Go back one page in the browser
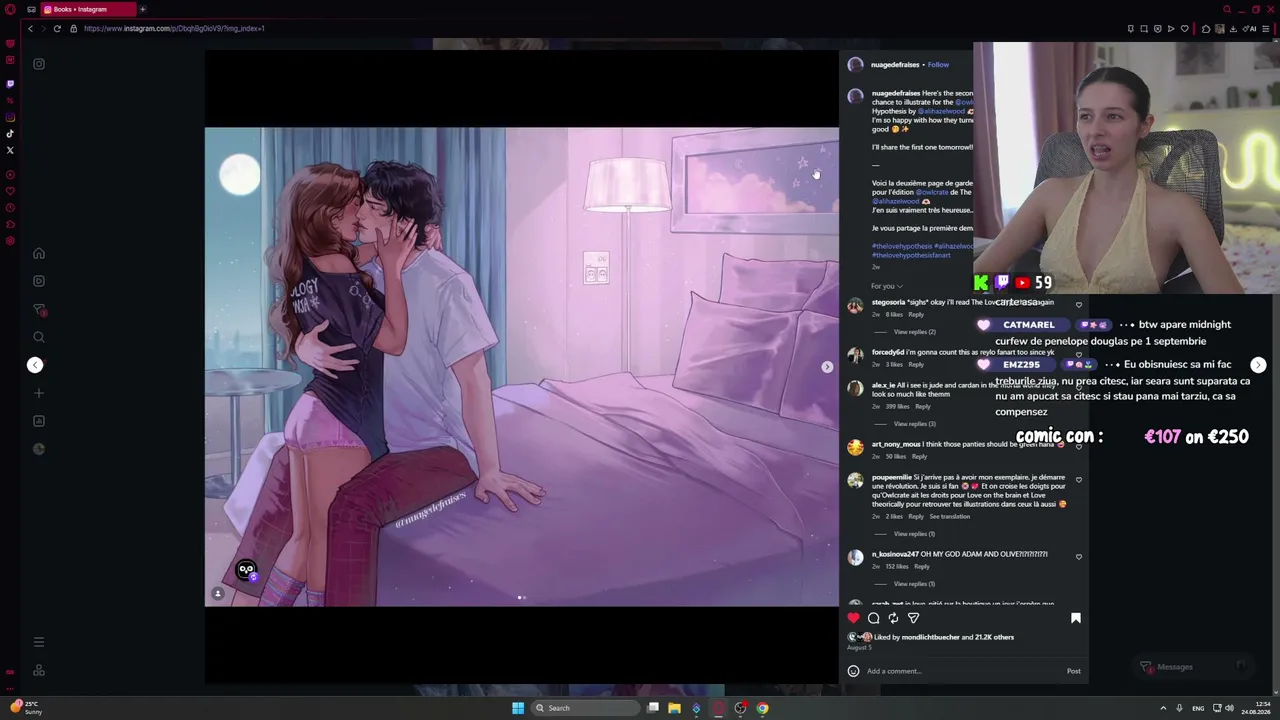The image size is (1280, 720). [31, 29]
